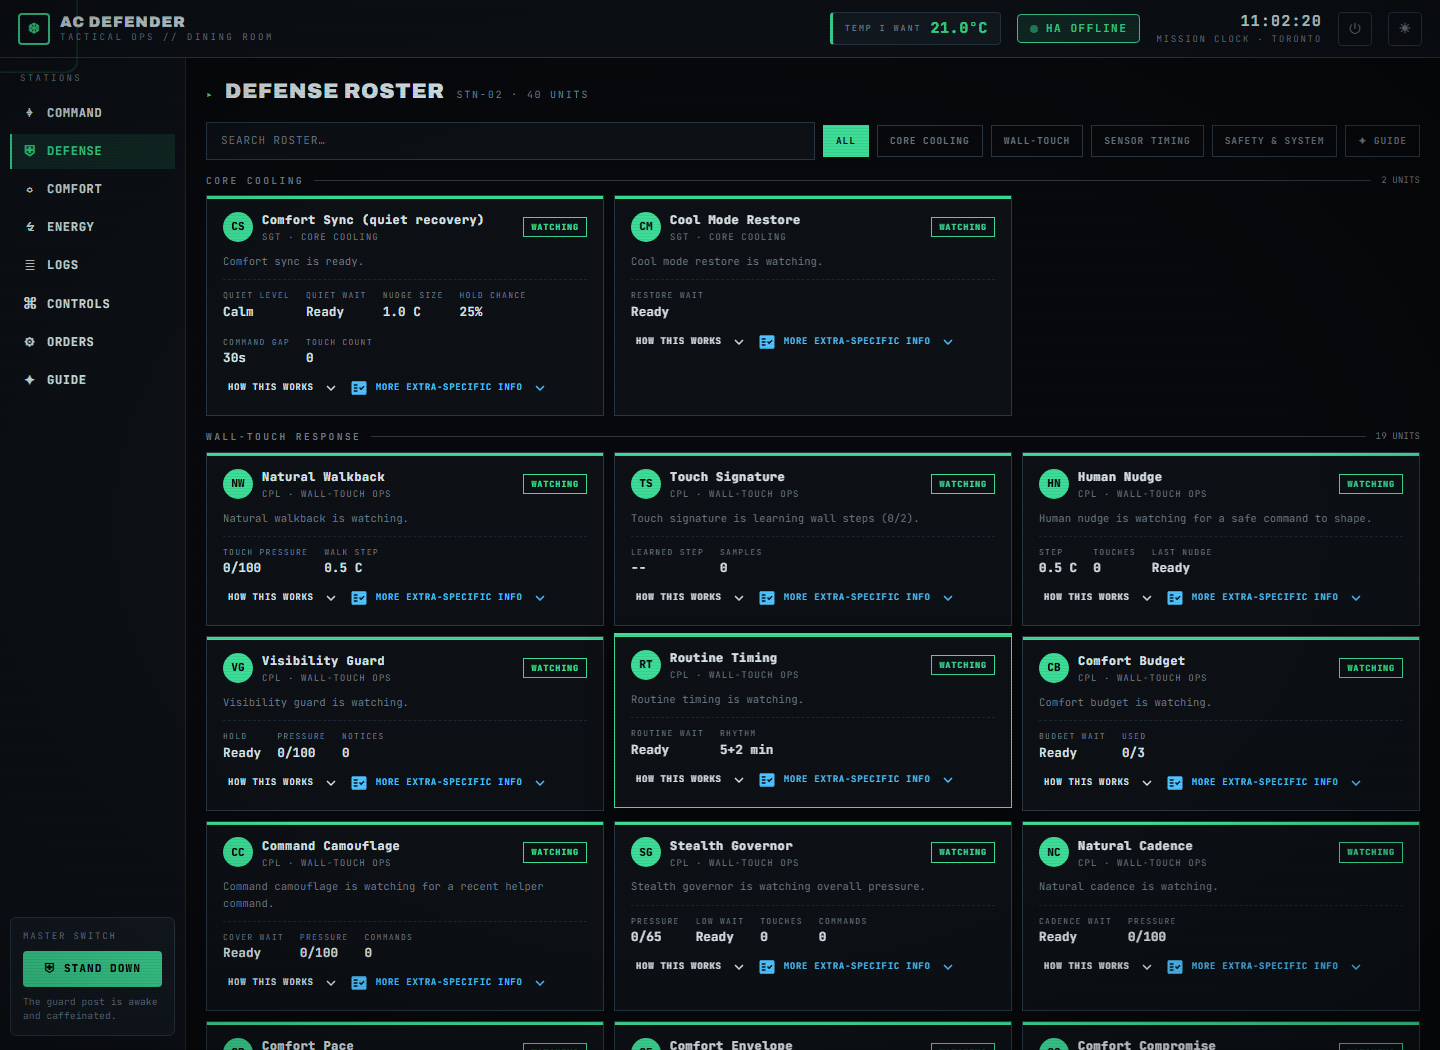Click the AC Defender logo icon
The width and height of the screenshot is (1440, 1050).
[34, 29]
